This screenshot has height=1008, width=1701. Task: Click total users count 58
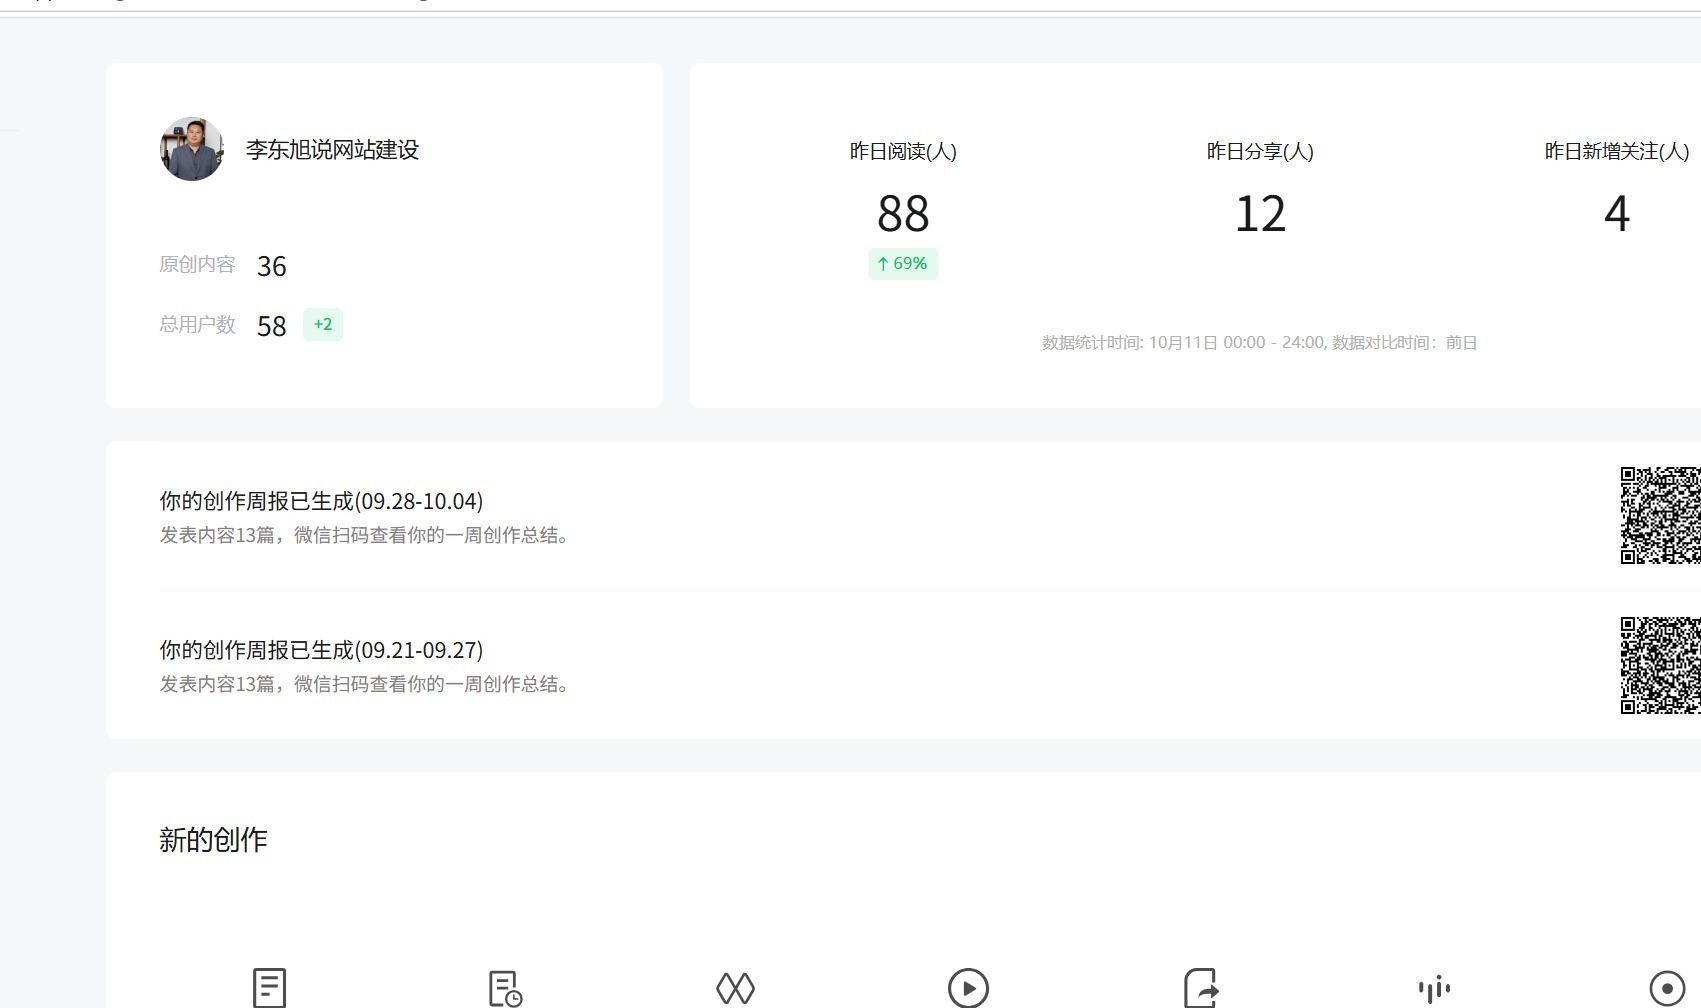pos(272,326)
